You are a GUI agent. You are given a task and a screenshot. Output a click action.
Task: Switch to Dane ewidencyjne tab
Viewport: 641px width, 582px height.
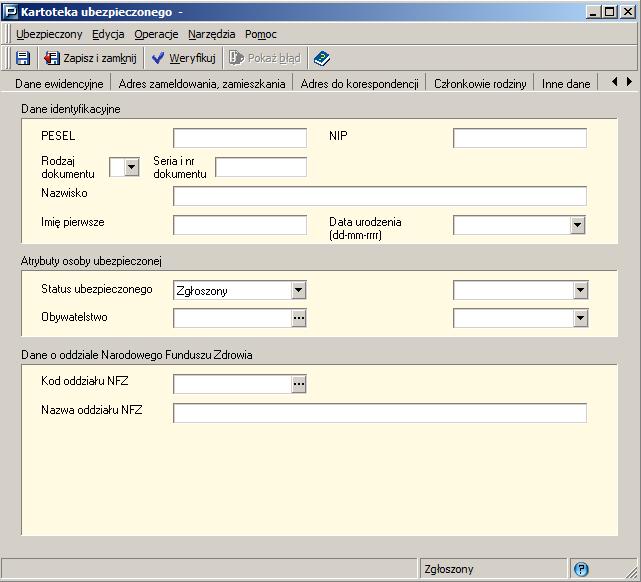[59, 84]
